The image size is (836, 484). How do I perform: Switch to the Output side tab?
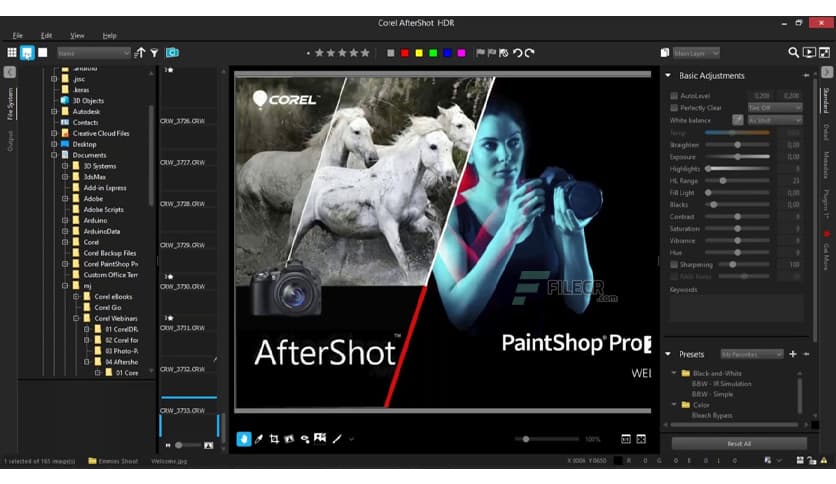[x=10, y=141]
